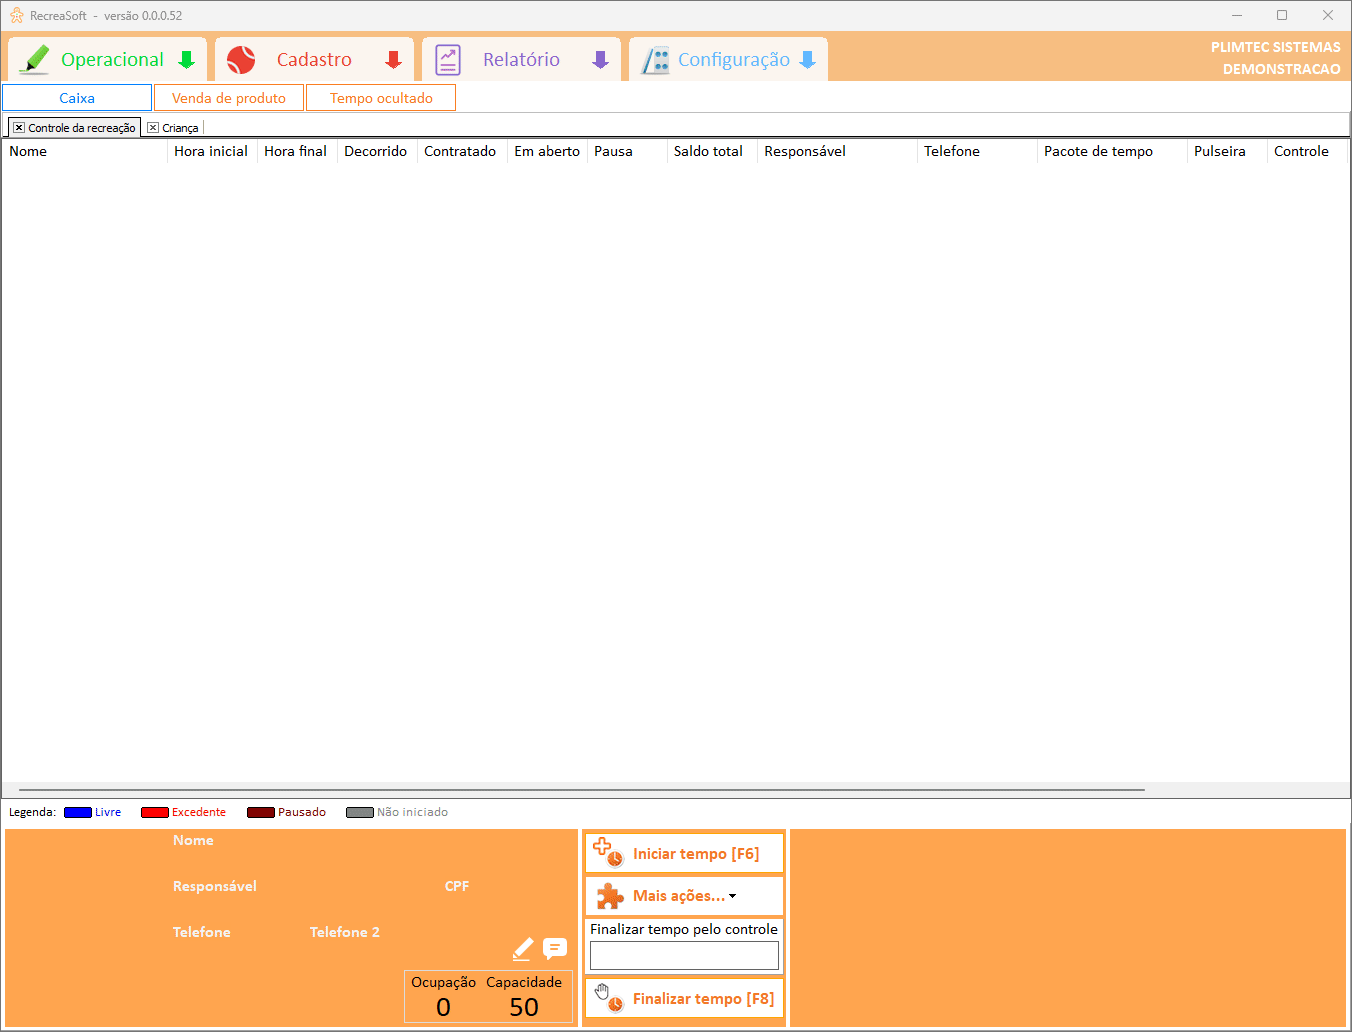Switch to the Venda de produto tab
Image resolution: width=1352 pixels, height=1032 pixels.
tap(229, 98)
